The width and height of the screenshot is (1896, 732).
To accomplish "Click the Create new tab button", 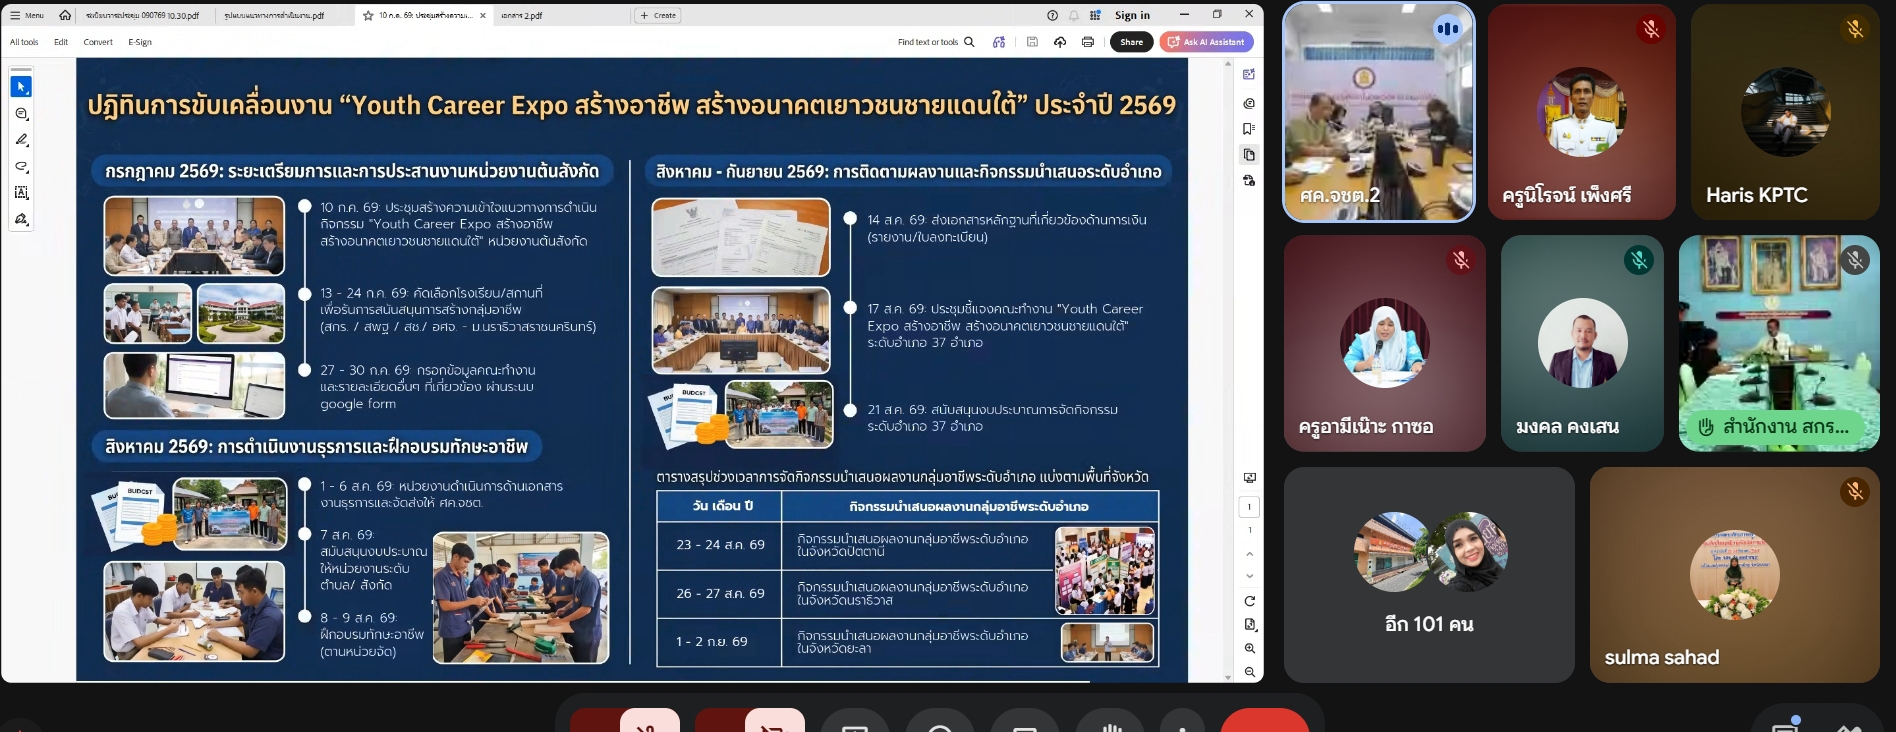I will point(658,16).
